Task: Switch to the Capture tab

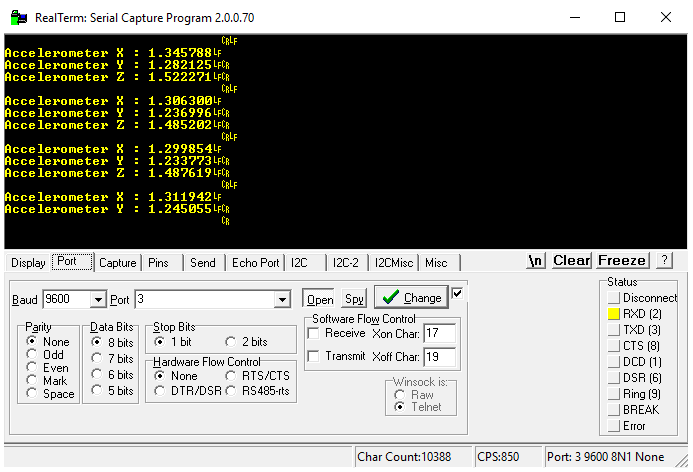Action: click(x=117, y=263)
